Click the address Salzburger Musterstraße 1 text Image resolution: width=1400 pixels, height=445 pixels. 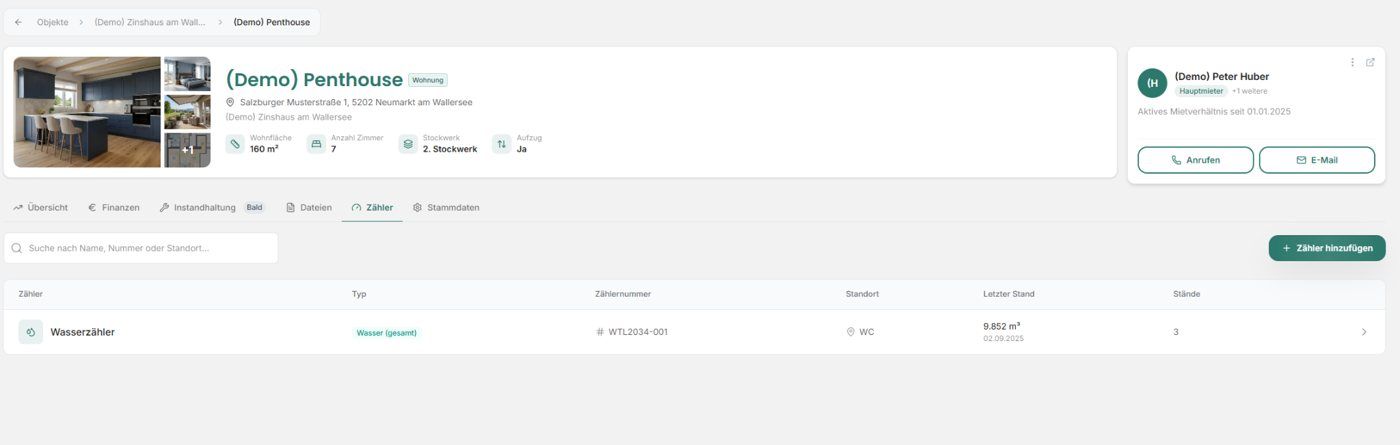356,102
